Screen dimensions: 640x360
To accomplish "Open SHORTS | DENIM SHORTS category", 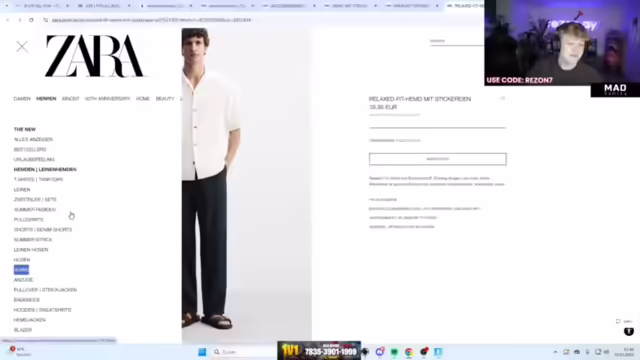I will click(x=43, y=230).
